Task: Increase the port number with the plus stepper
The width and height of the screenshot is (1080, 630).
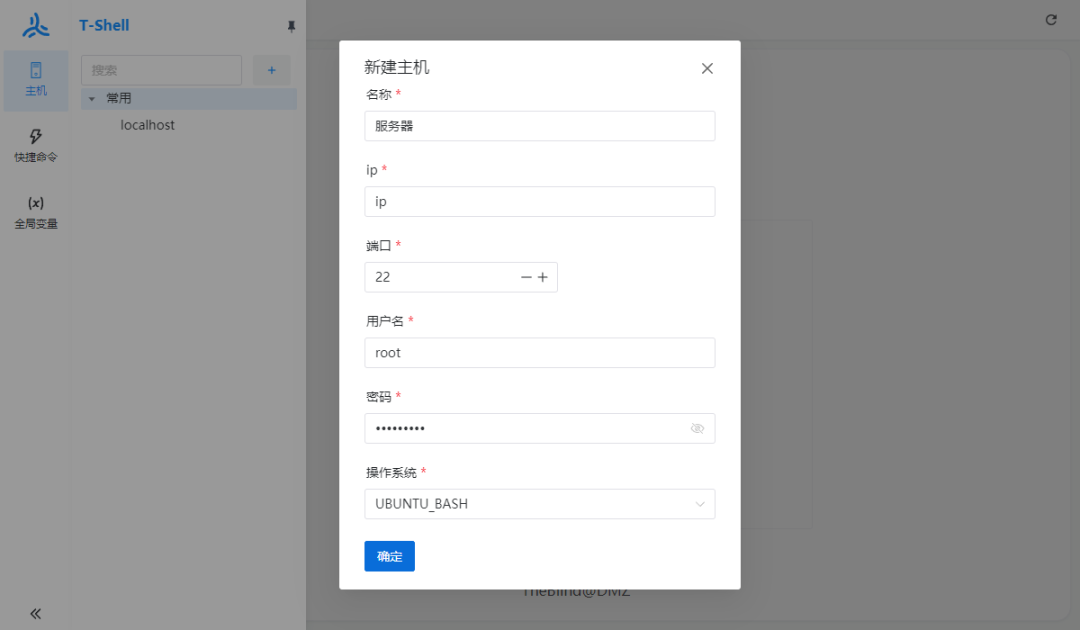Action: tap(543, 277)
